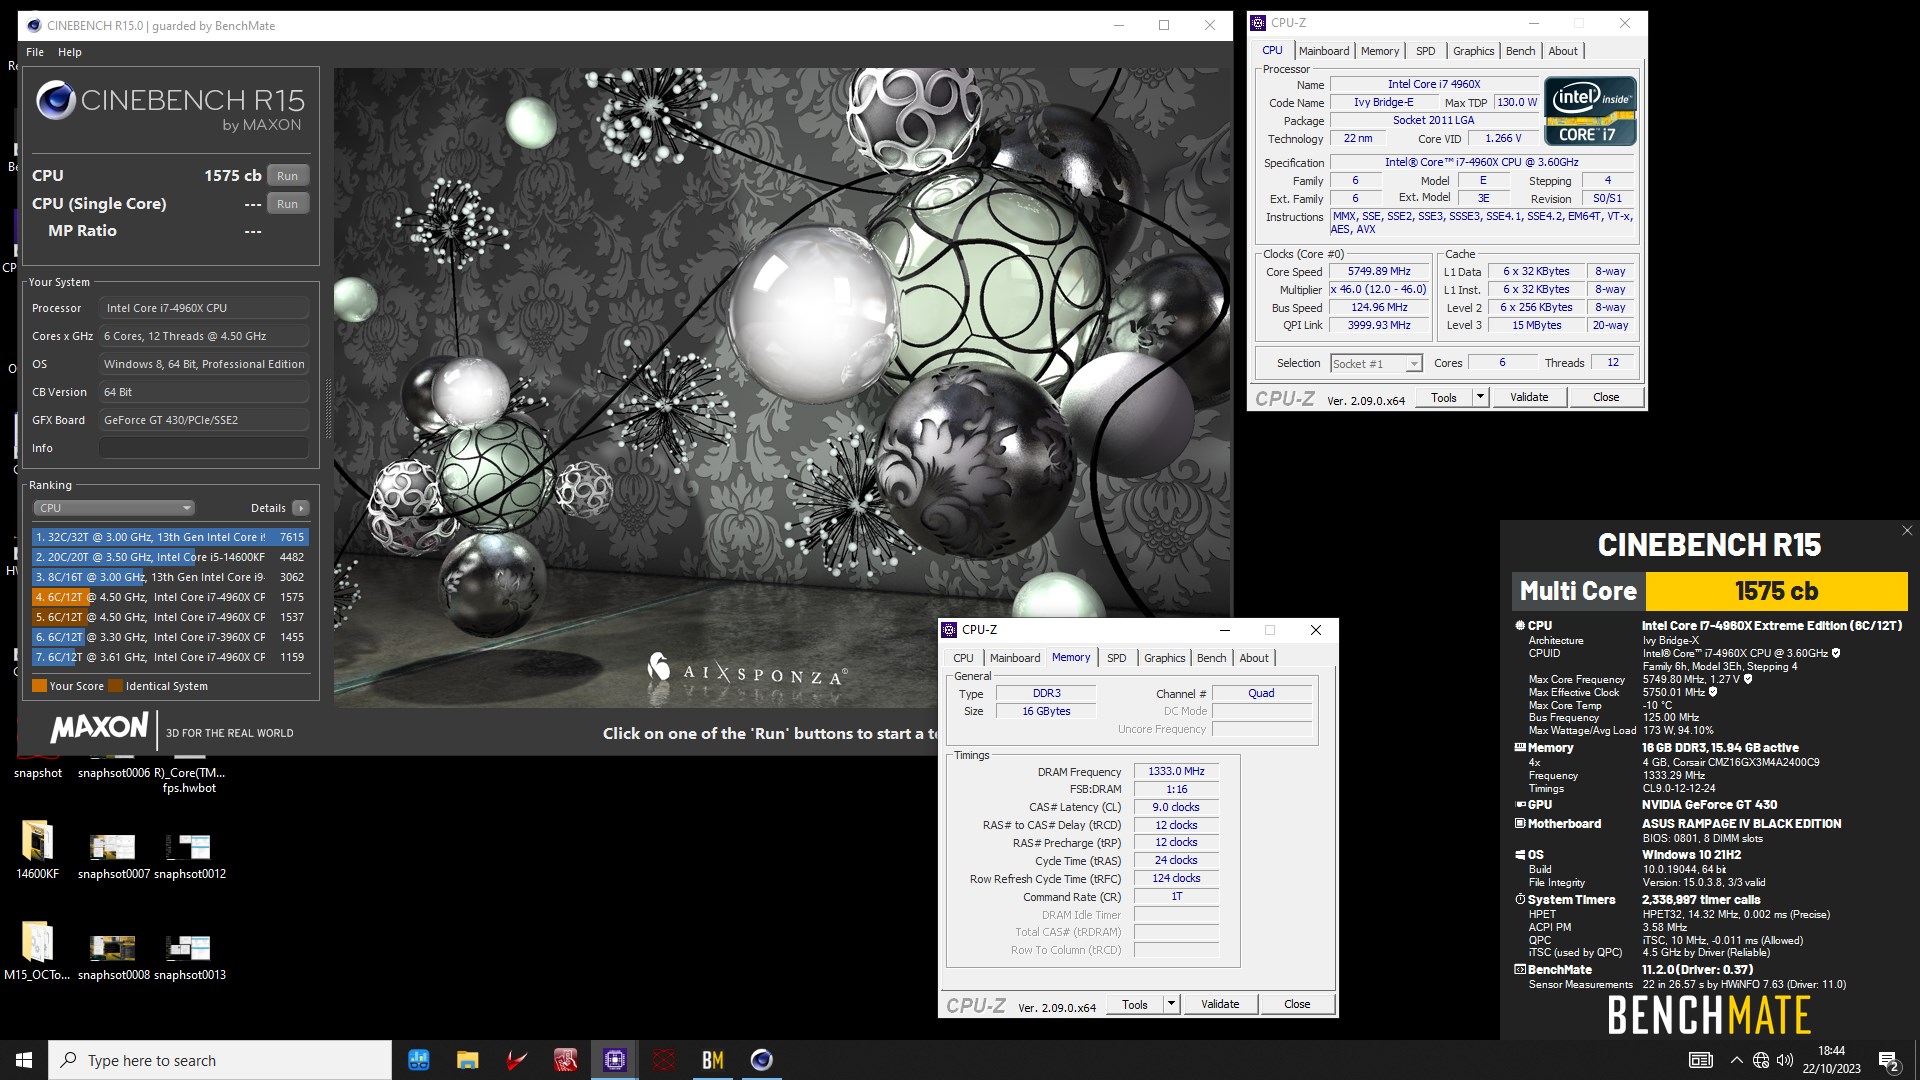Click the network globe tray icon
1920x1080 pixels.
[x=1761, y=1060]
